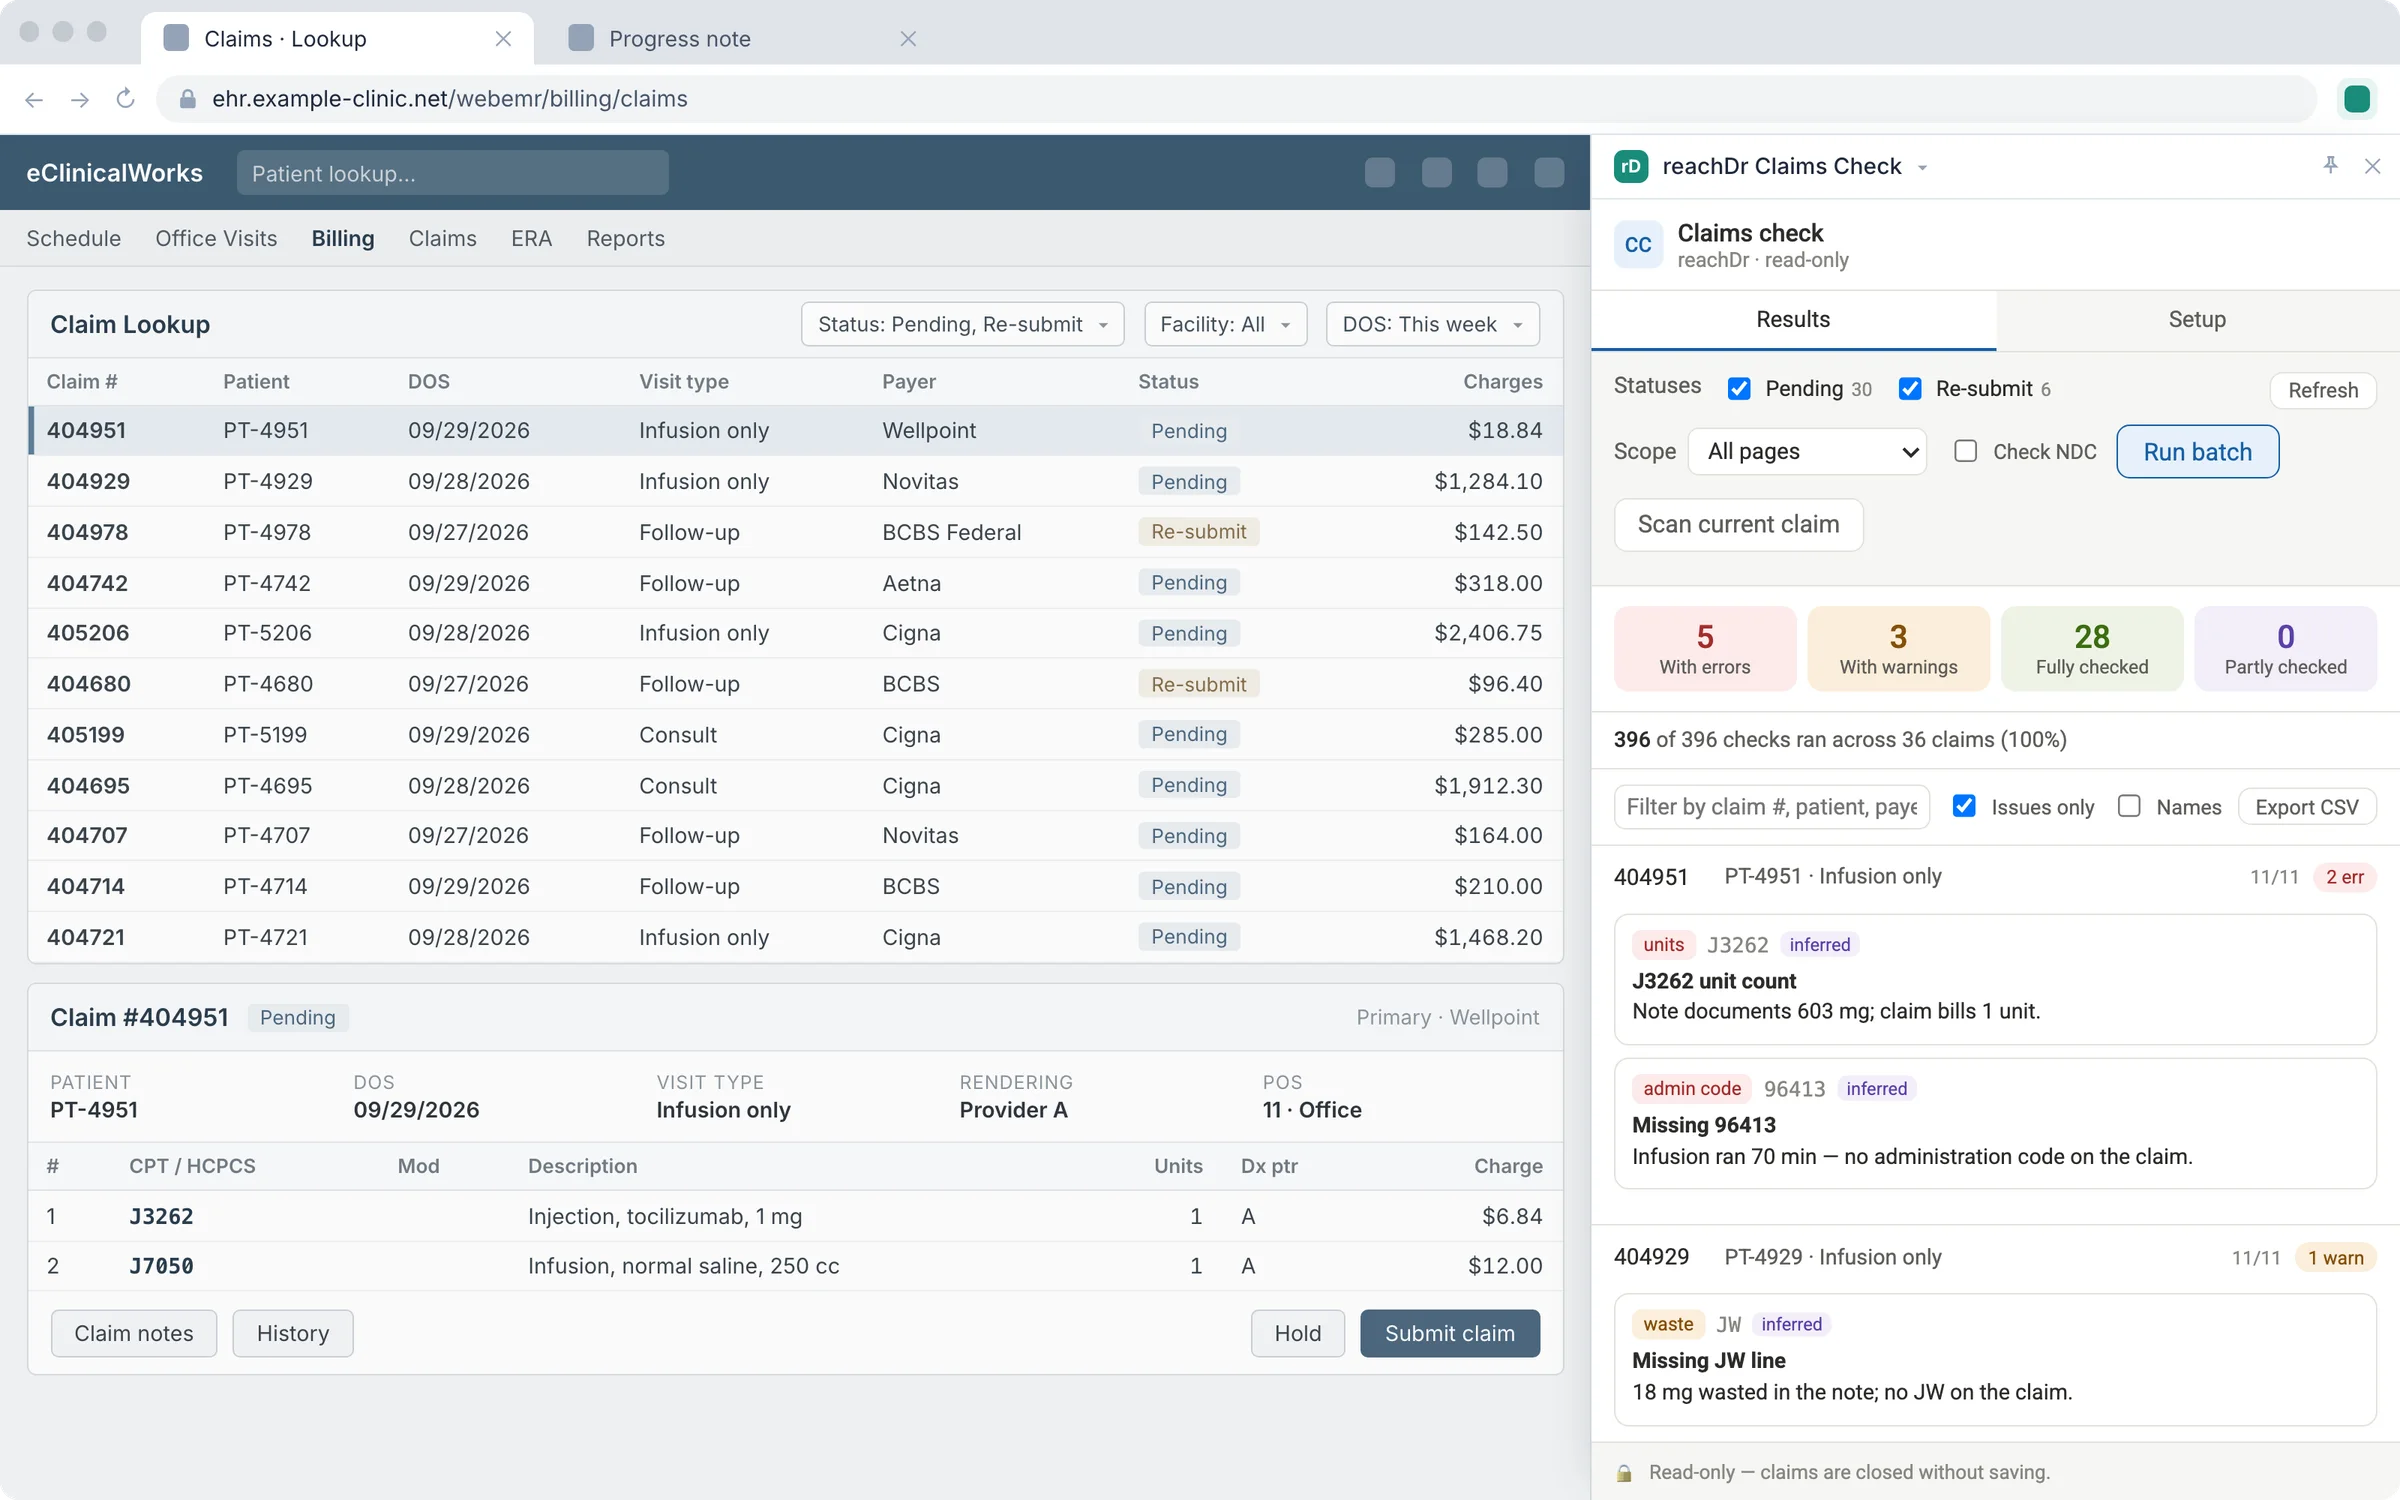Enable the Names checkbox

point(2129,807)
